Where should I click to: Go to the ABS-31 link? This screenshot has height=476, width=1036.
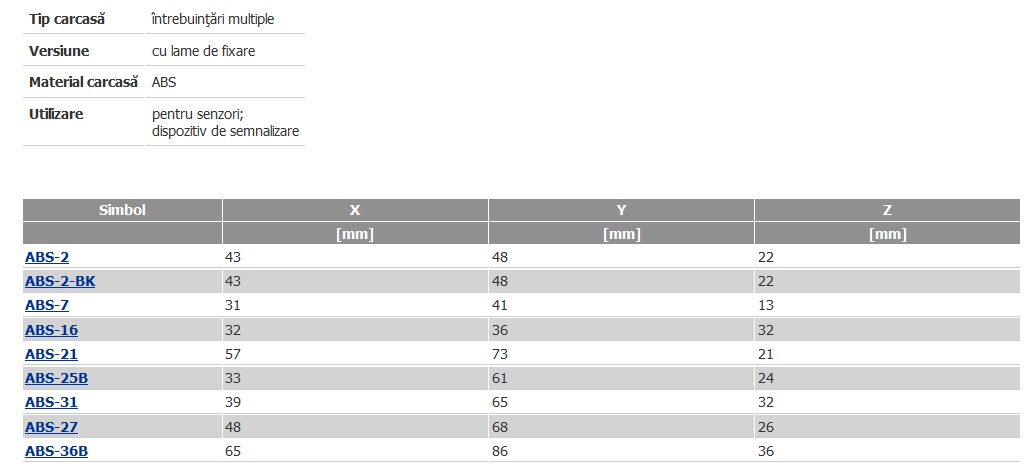pos(51,402)
